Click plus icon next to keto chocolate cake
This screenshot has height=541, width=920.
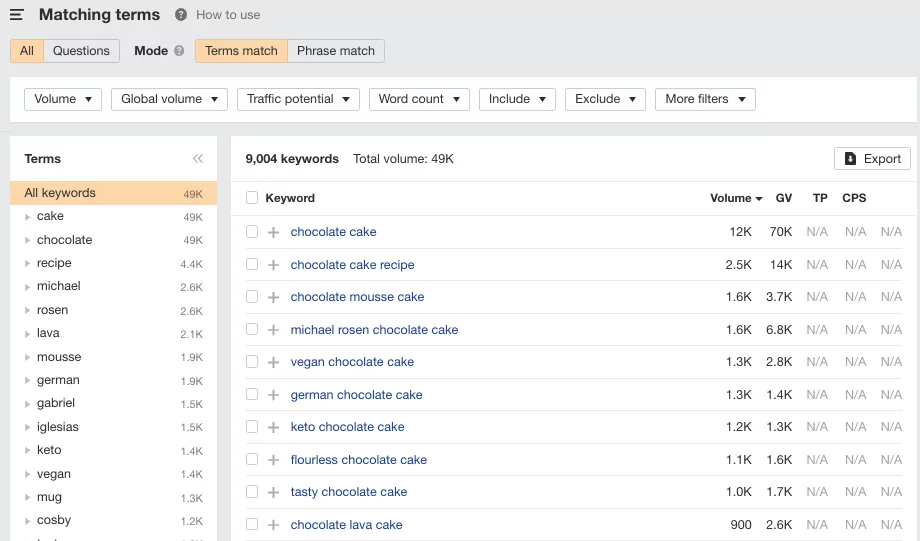tap(273, 427)
